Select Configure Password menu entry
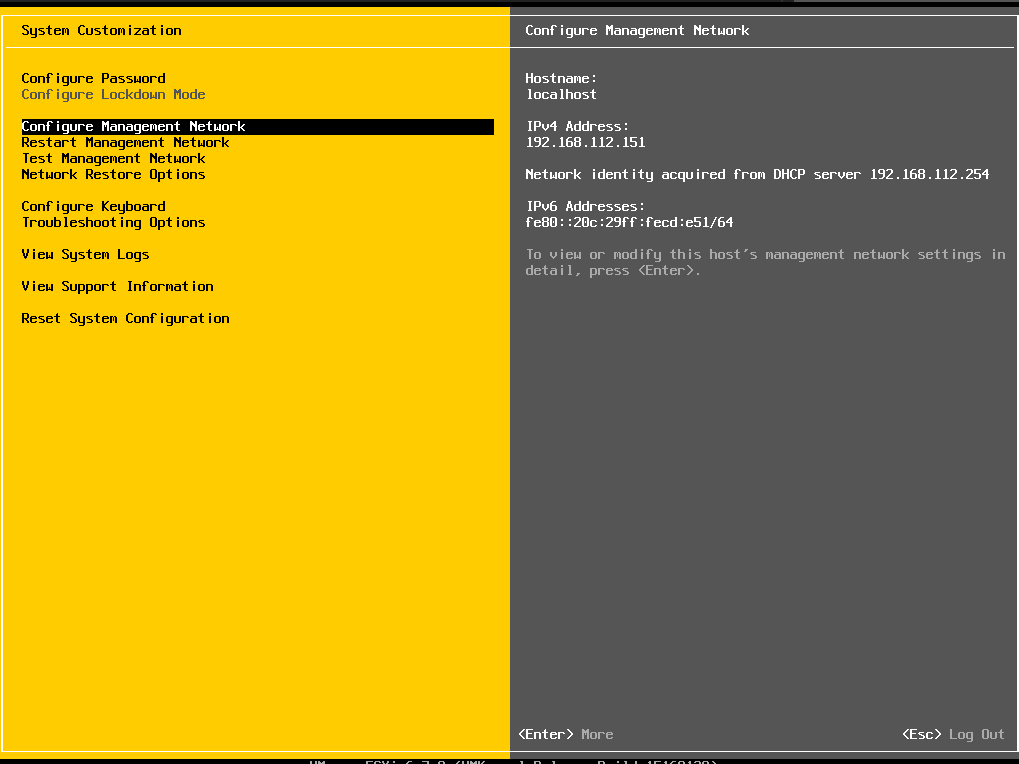 (93, 79)
